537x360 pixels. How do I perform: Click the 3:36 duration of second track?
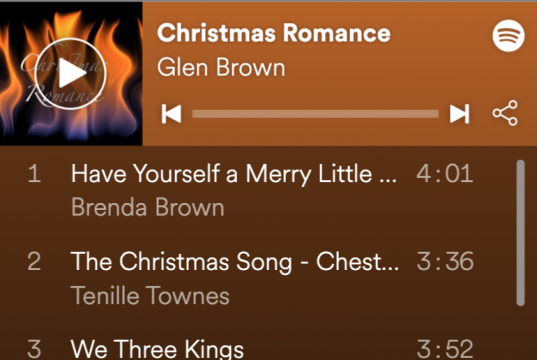(x=445, y=262)
